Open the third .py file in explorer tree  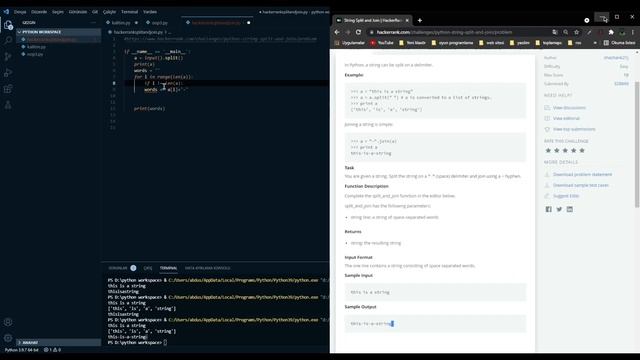[58, 54]
